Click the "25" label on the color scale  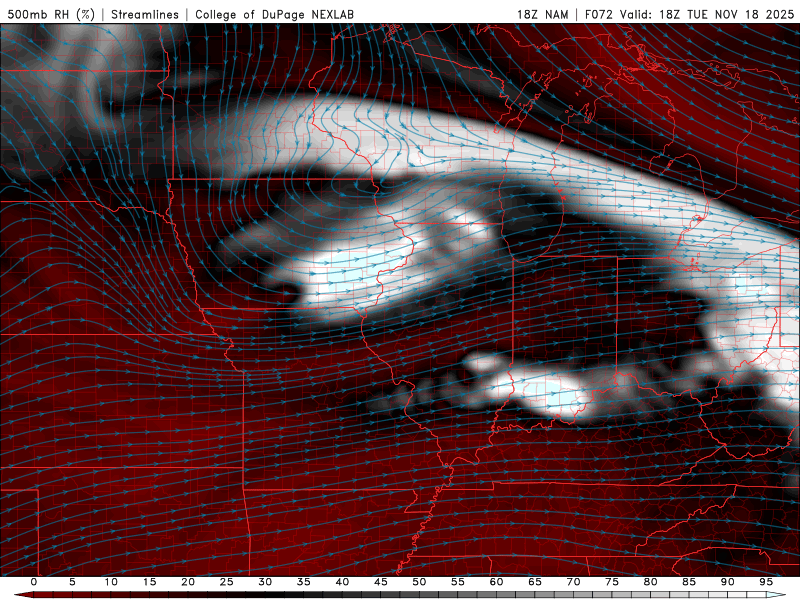coord(227,582)
